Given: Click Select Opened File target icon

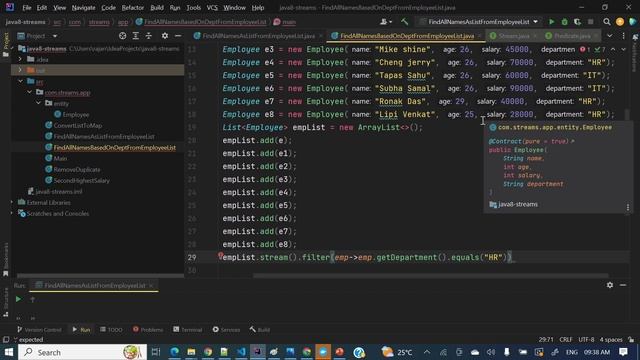Looking at the screenshot, I should (122, 36).
